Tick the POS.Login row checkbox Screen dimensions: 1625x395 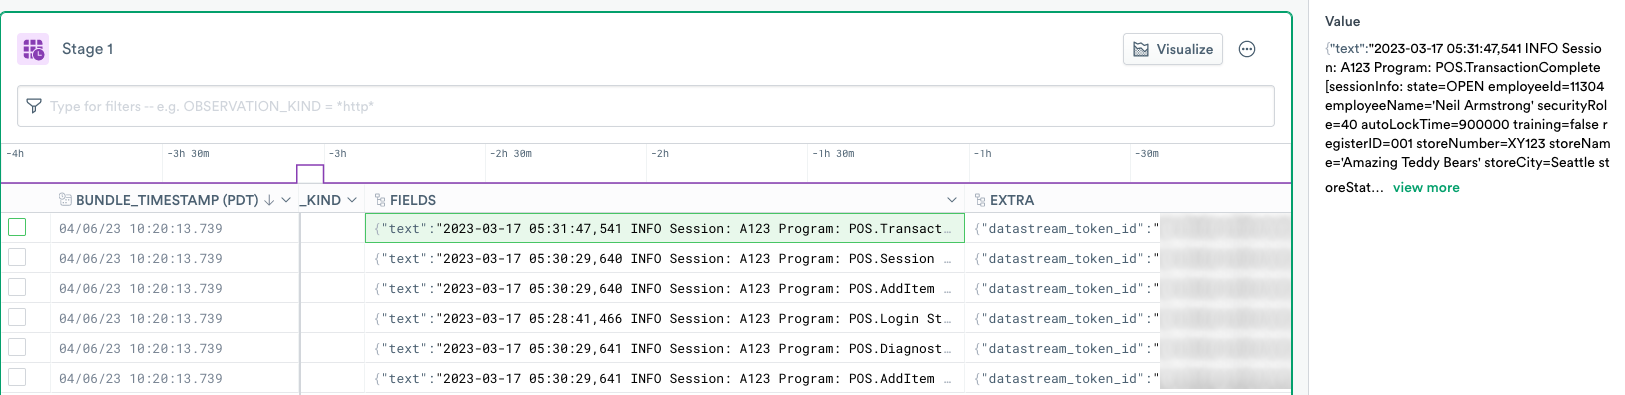point(17,318)
